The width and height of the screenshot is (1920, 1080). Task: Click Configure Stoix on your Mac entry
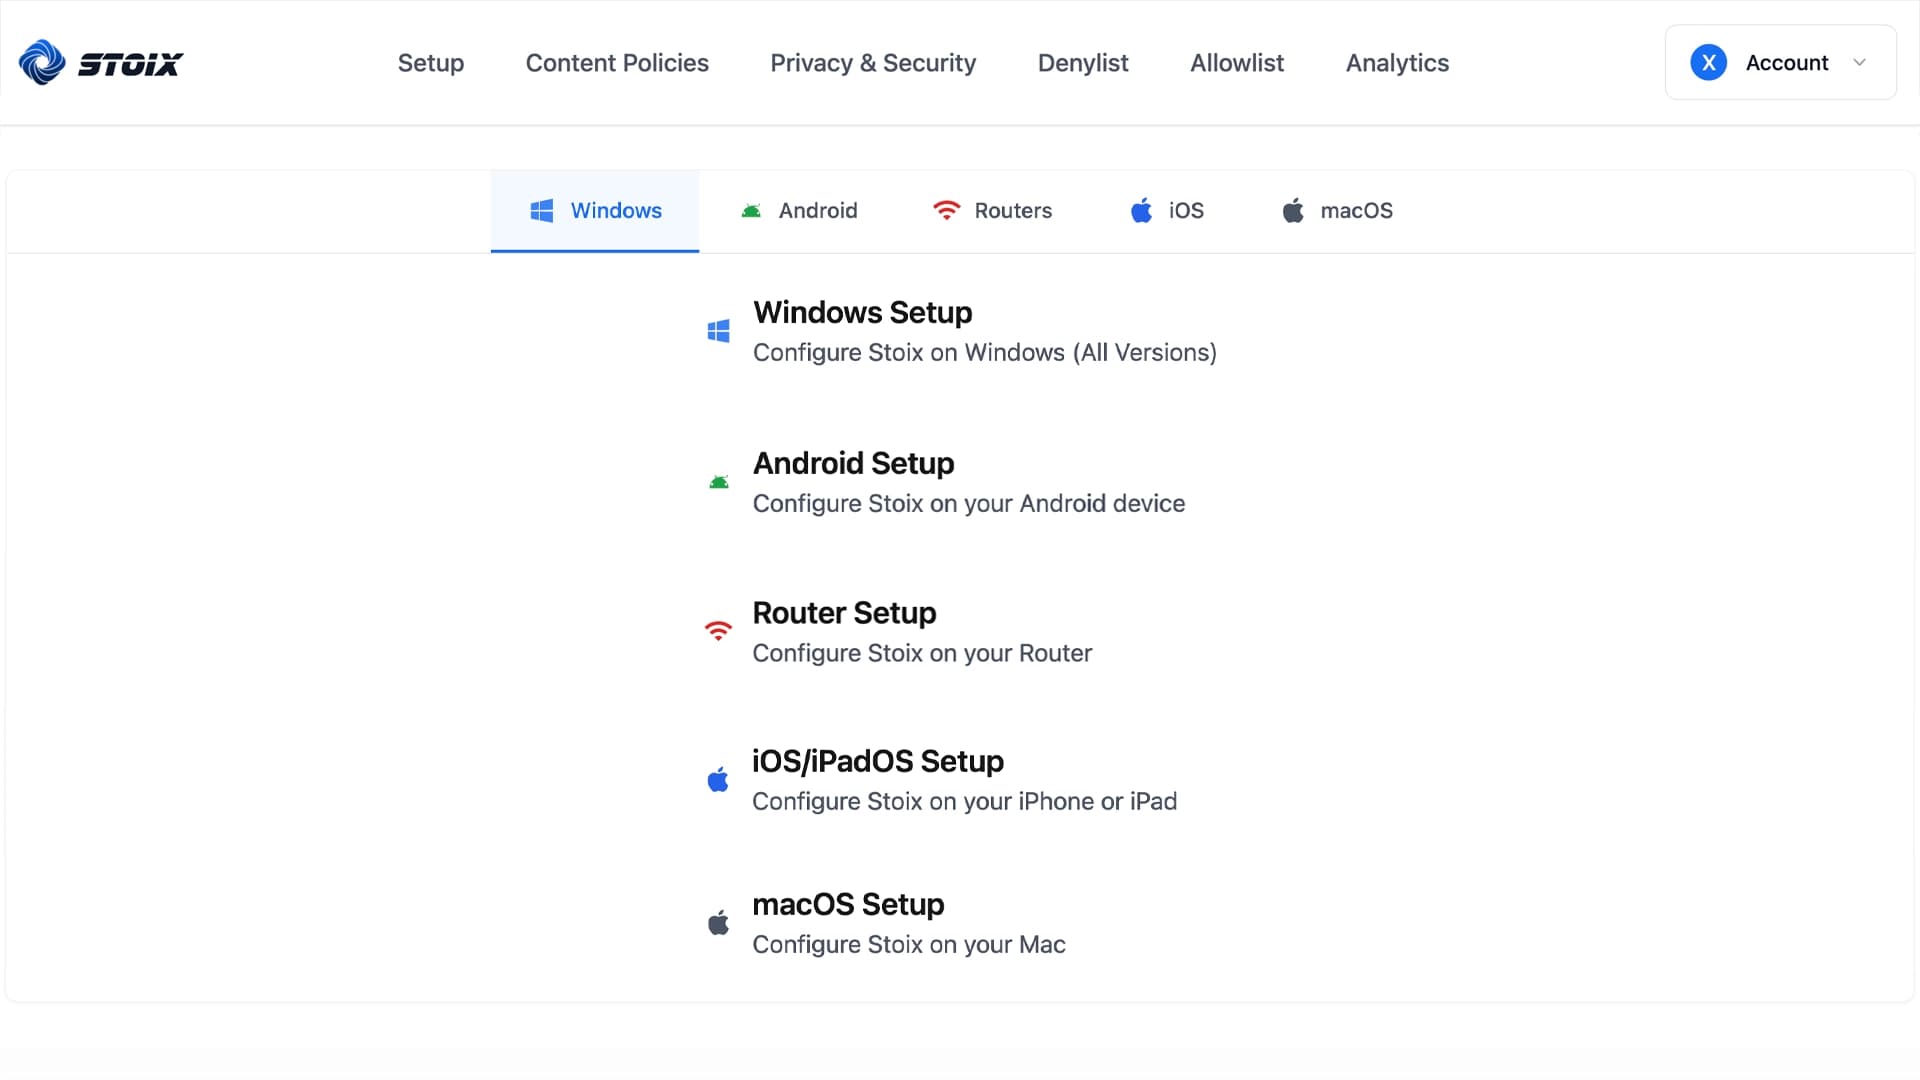click(908, 944)
